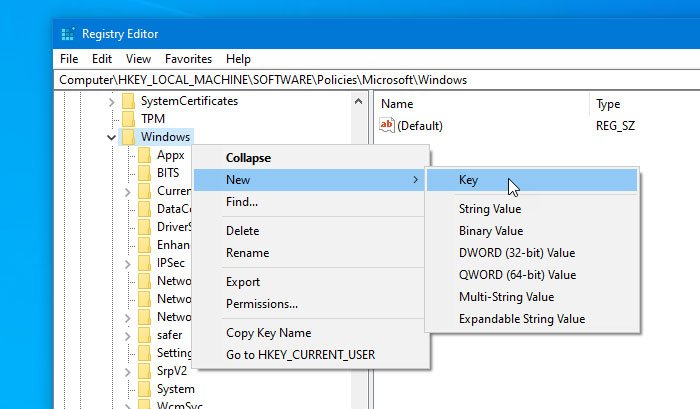700x409 pixels.
Task: Open the View menu
Action: 138,59
